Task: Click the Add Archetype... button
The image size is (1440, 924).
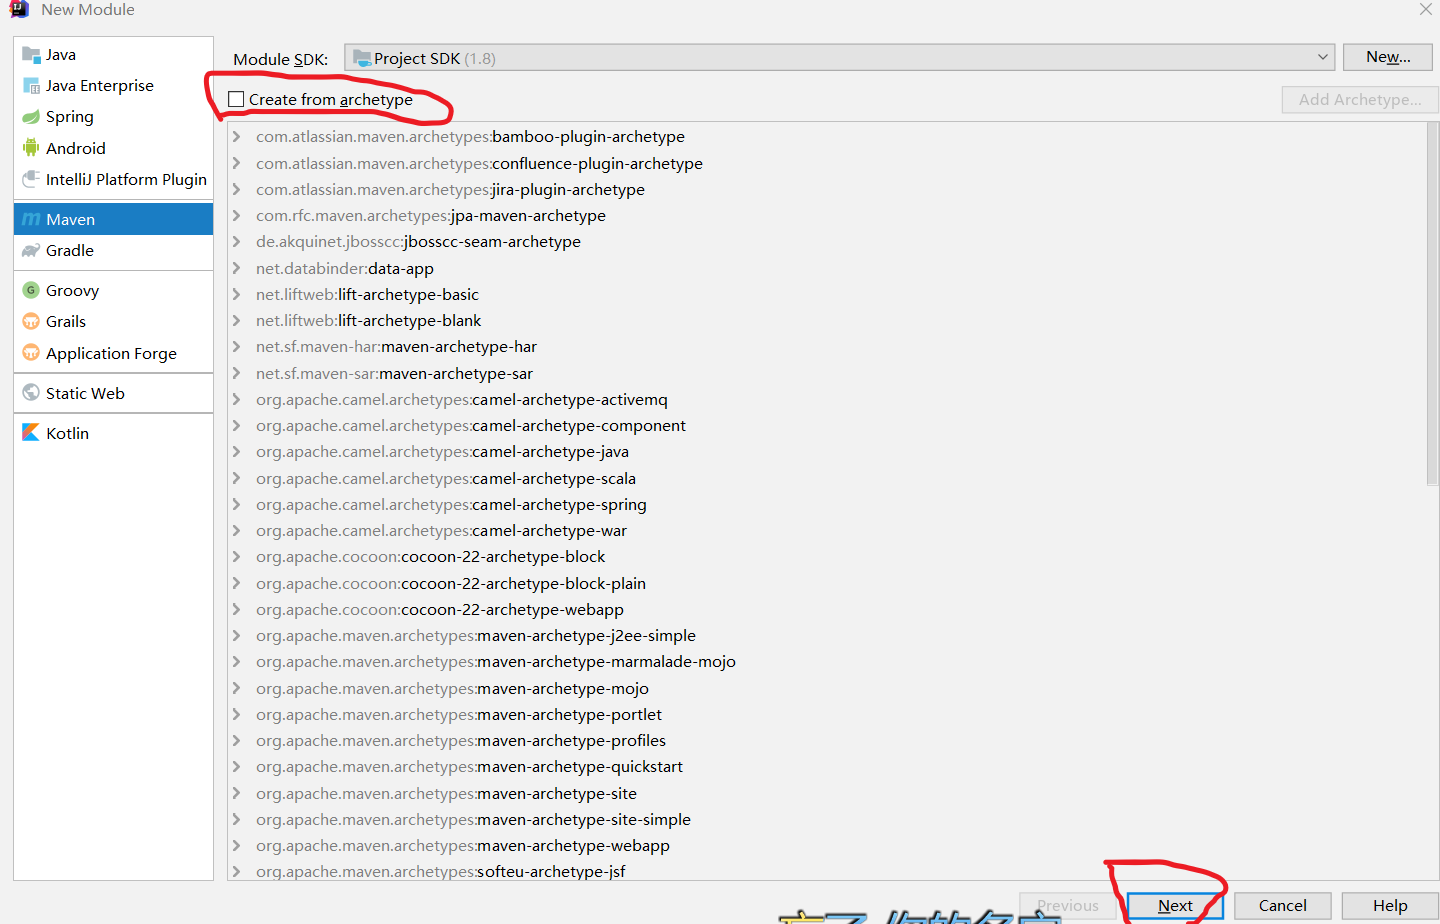Action: click(1360, 99)
